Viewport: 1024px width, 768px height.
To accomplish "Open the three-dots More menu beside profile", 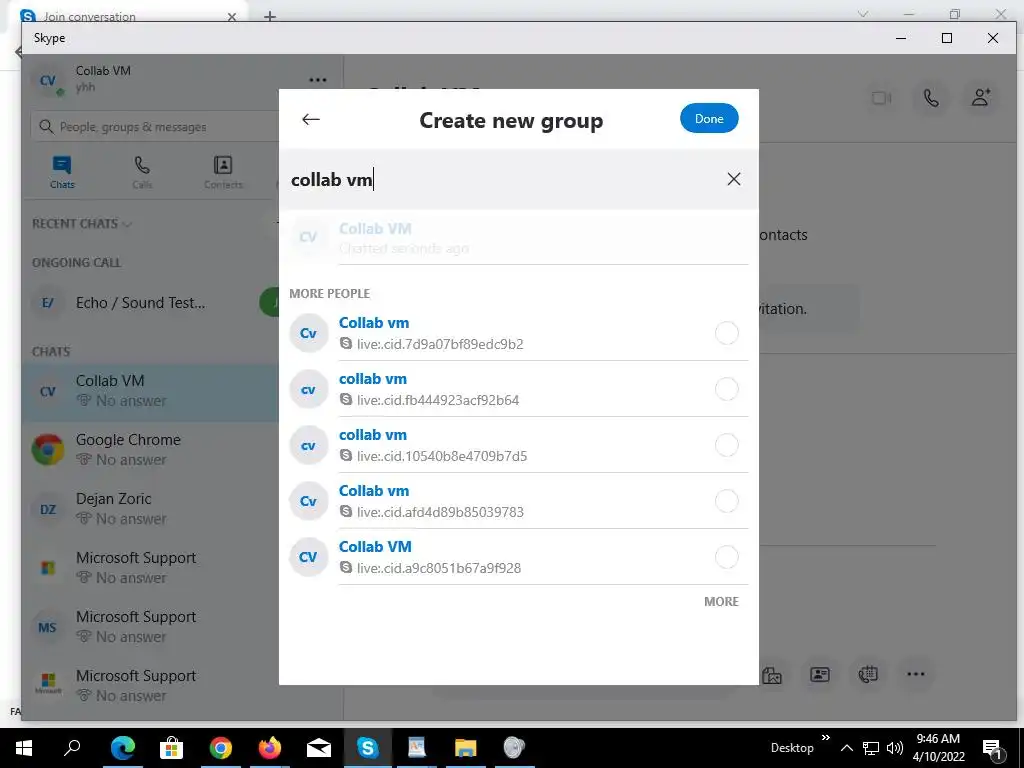I will click(x=317, y=80).
